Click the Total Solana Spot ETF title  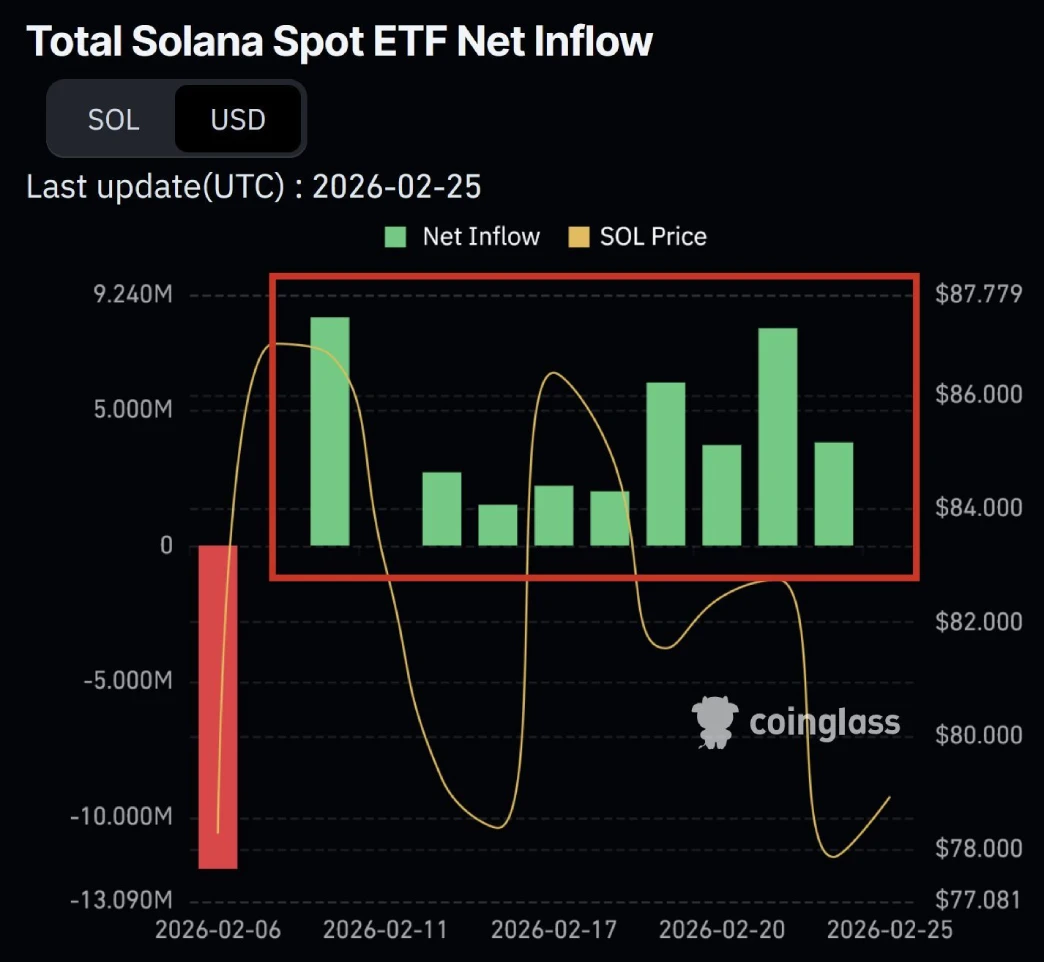pos(340,41)
